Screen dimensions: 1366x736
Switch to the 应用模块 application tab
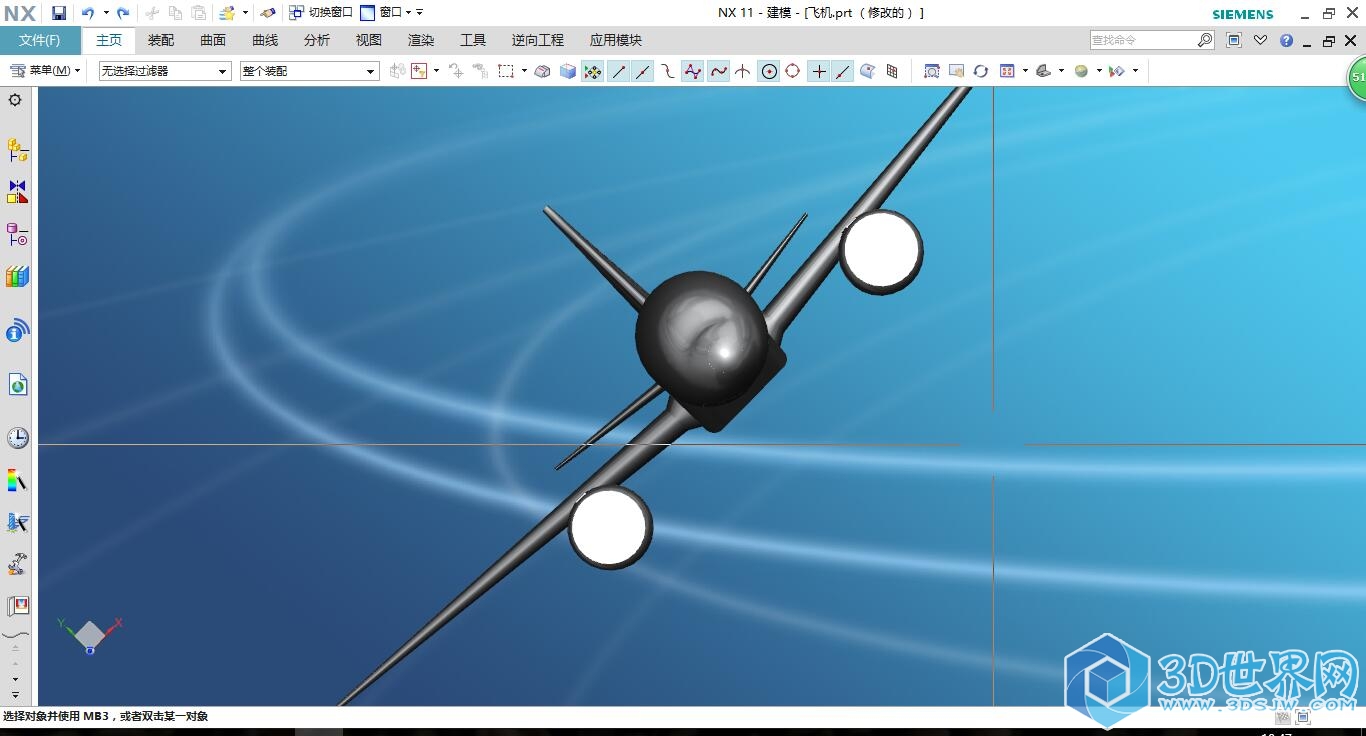pos(616,40)
